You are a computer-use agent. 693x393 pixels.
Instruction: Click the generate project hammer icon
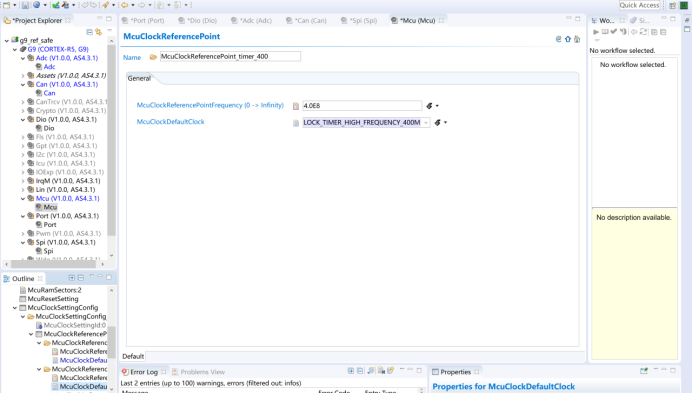point(65,5)
